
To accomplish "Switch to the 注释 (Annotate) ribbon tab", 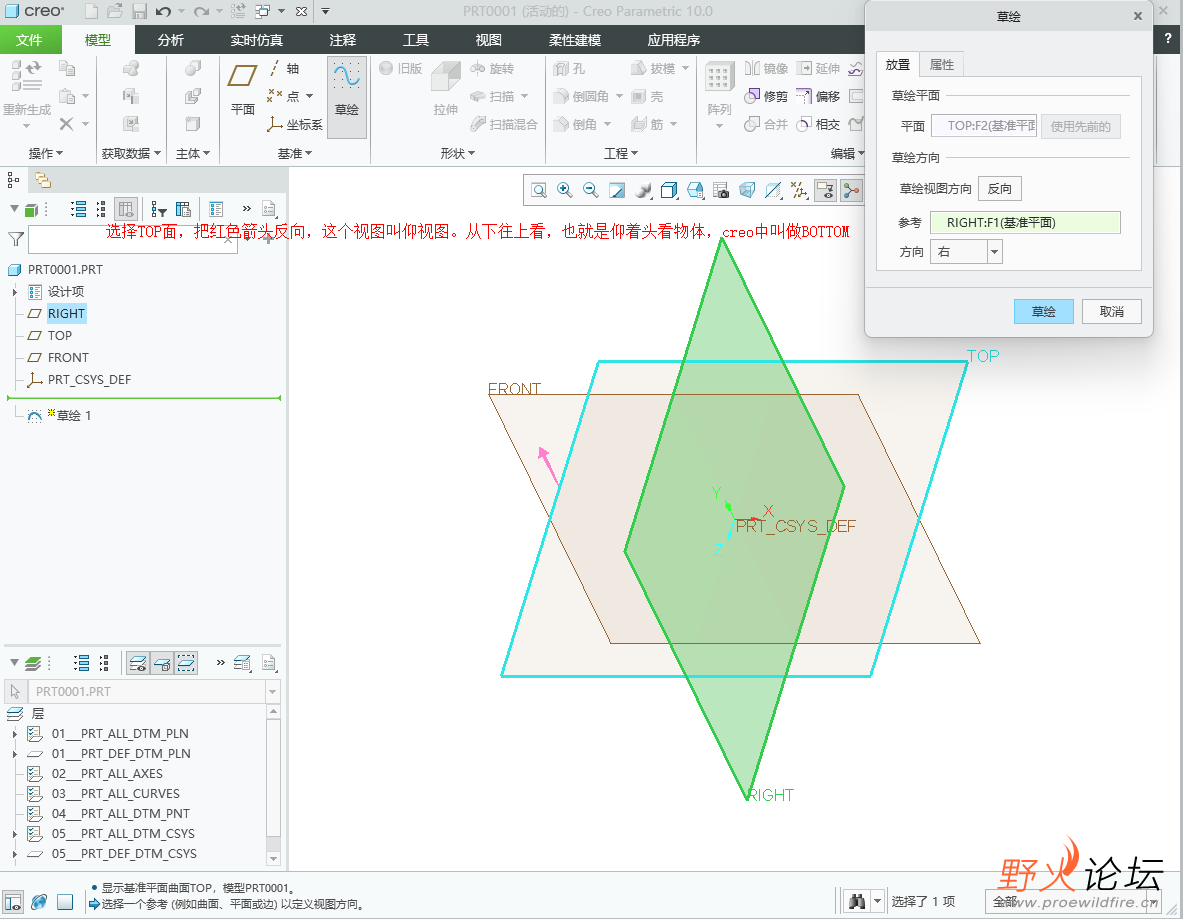I will (343, 40).
